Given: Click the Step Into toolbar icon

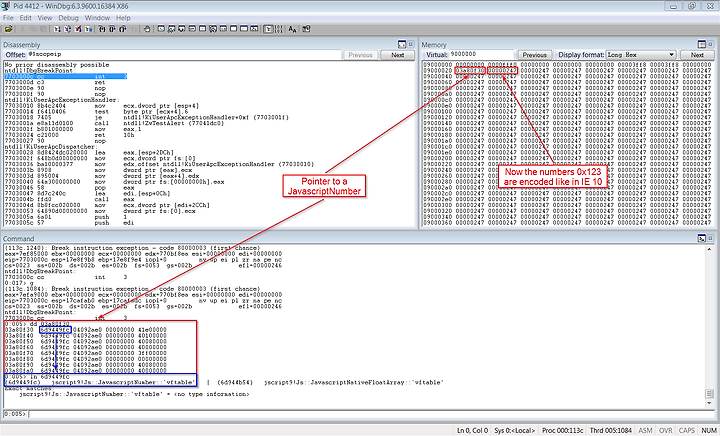Looking at the screenshot, I should point(102,29).
